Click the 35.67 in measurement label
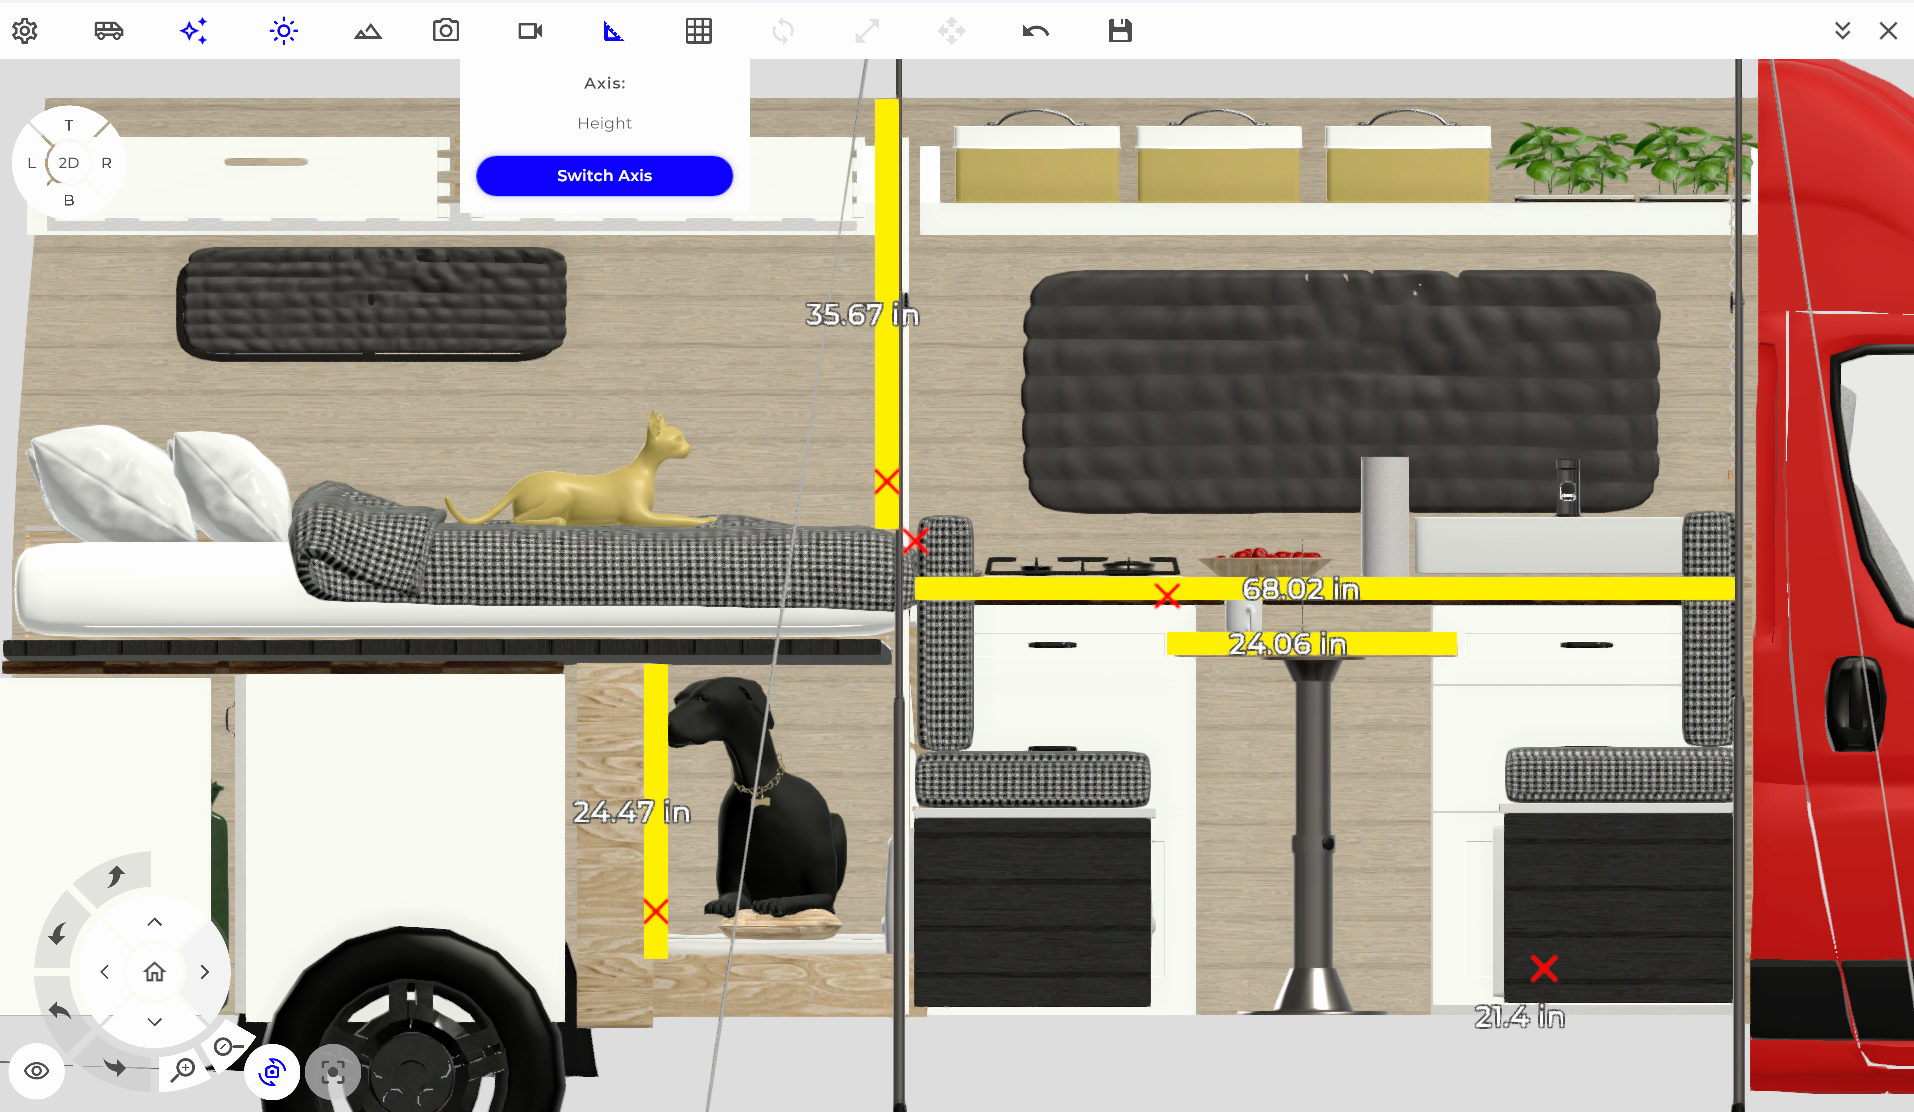 click(862, 315)
